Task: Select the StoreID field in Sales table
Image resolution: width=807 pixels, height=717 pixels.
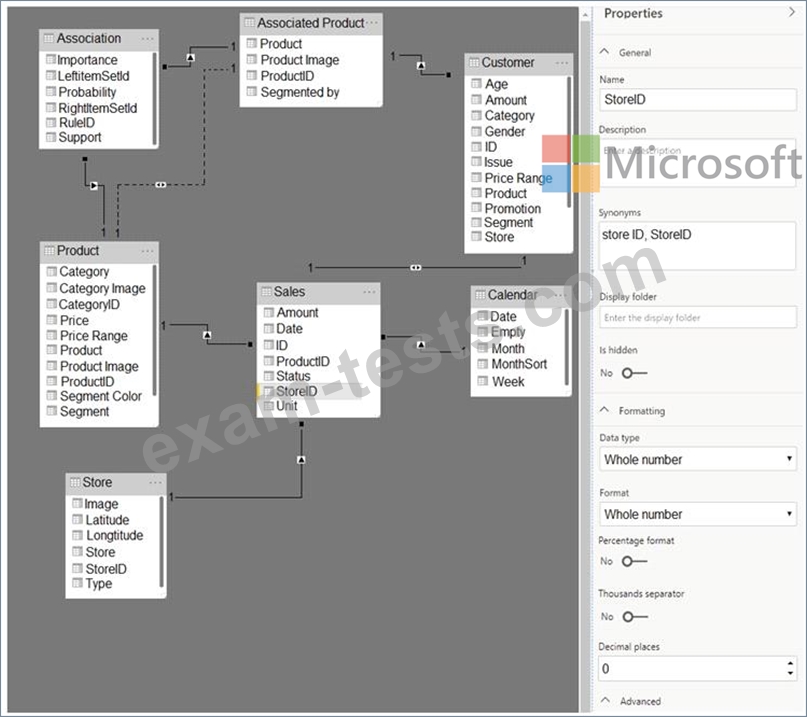Action: (x=297, y=392)
